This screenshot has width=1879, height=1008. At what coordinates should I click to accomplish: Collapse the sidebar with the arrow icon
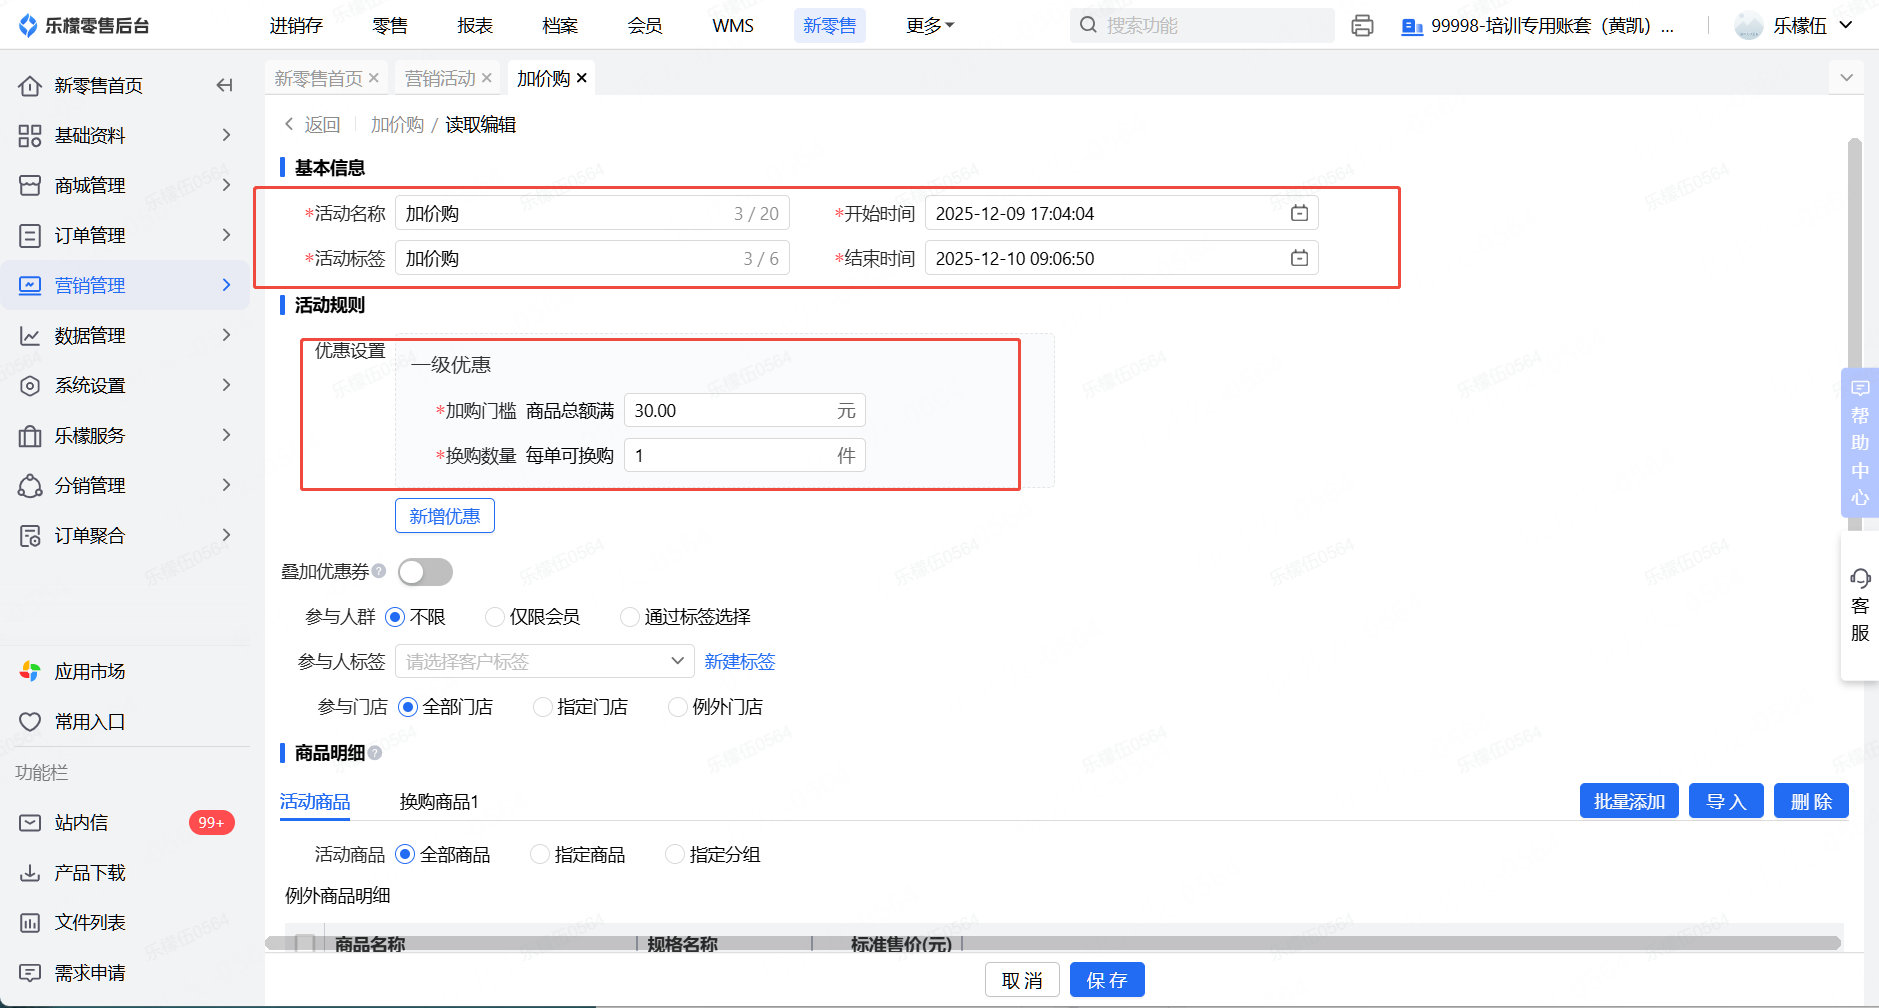pos(225,85)
